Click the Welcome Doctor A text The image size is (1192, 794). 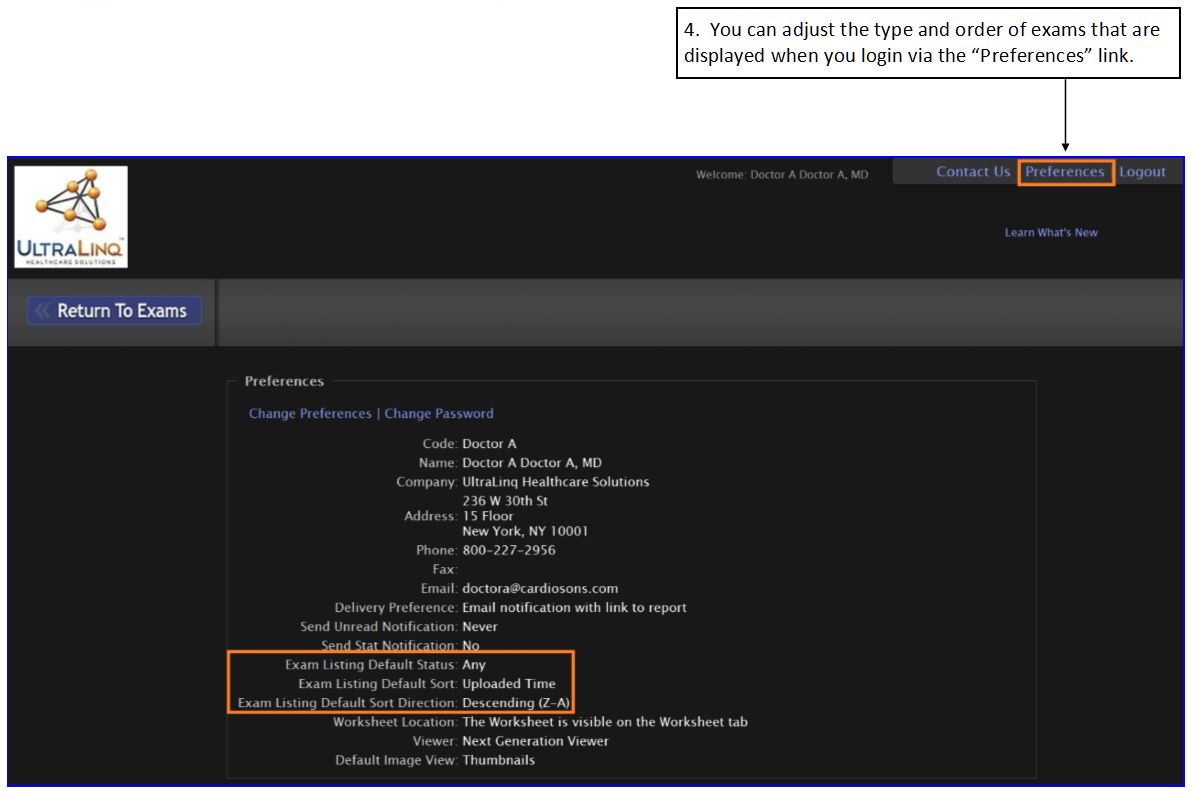[x=782, y=175]
